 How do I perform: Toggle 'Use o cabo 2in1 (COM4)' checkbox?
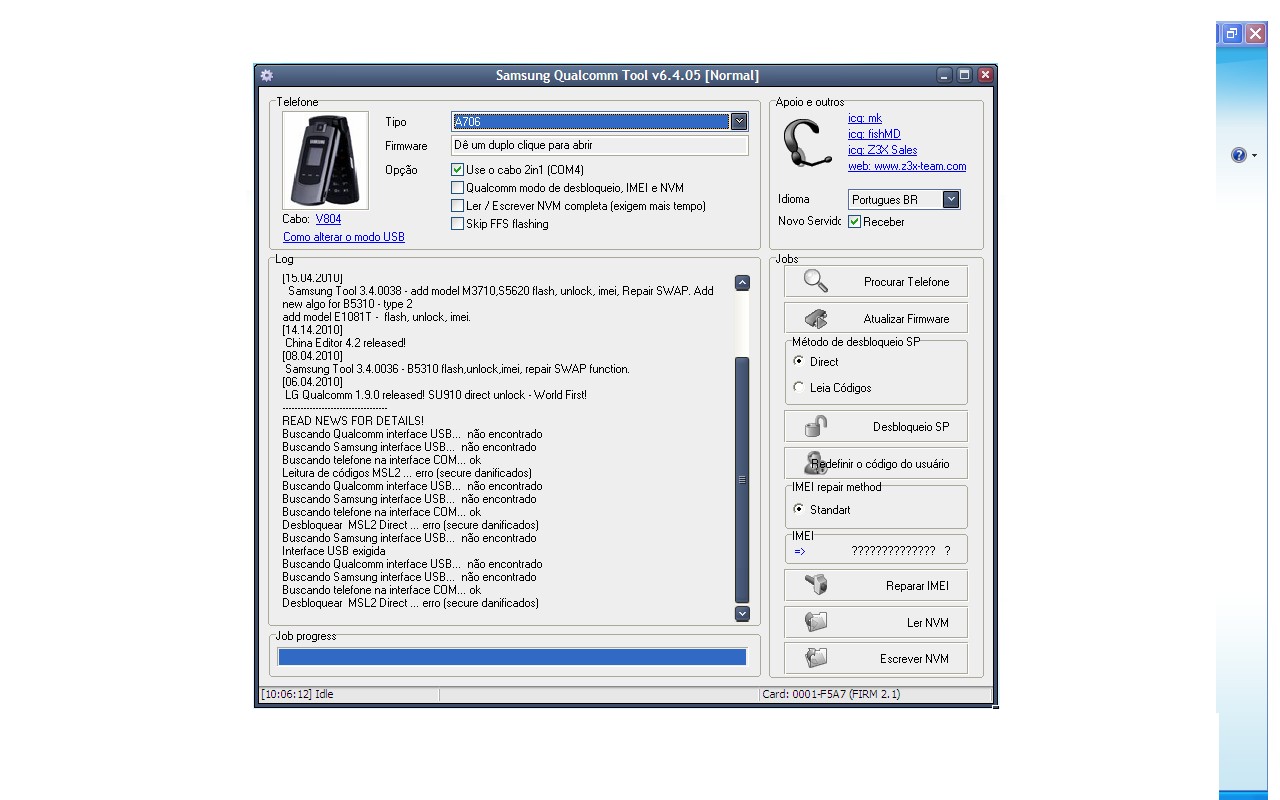point(458,170)
